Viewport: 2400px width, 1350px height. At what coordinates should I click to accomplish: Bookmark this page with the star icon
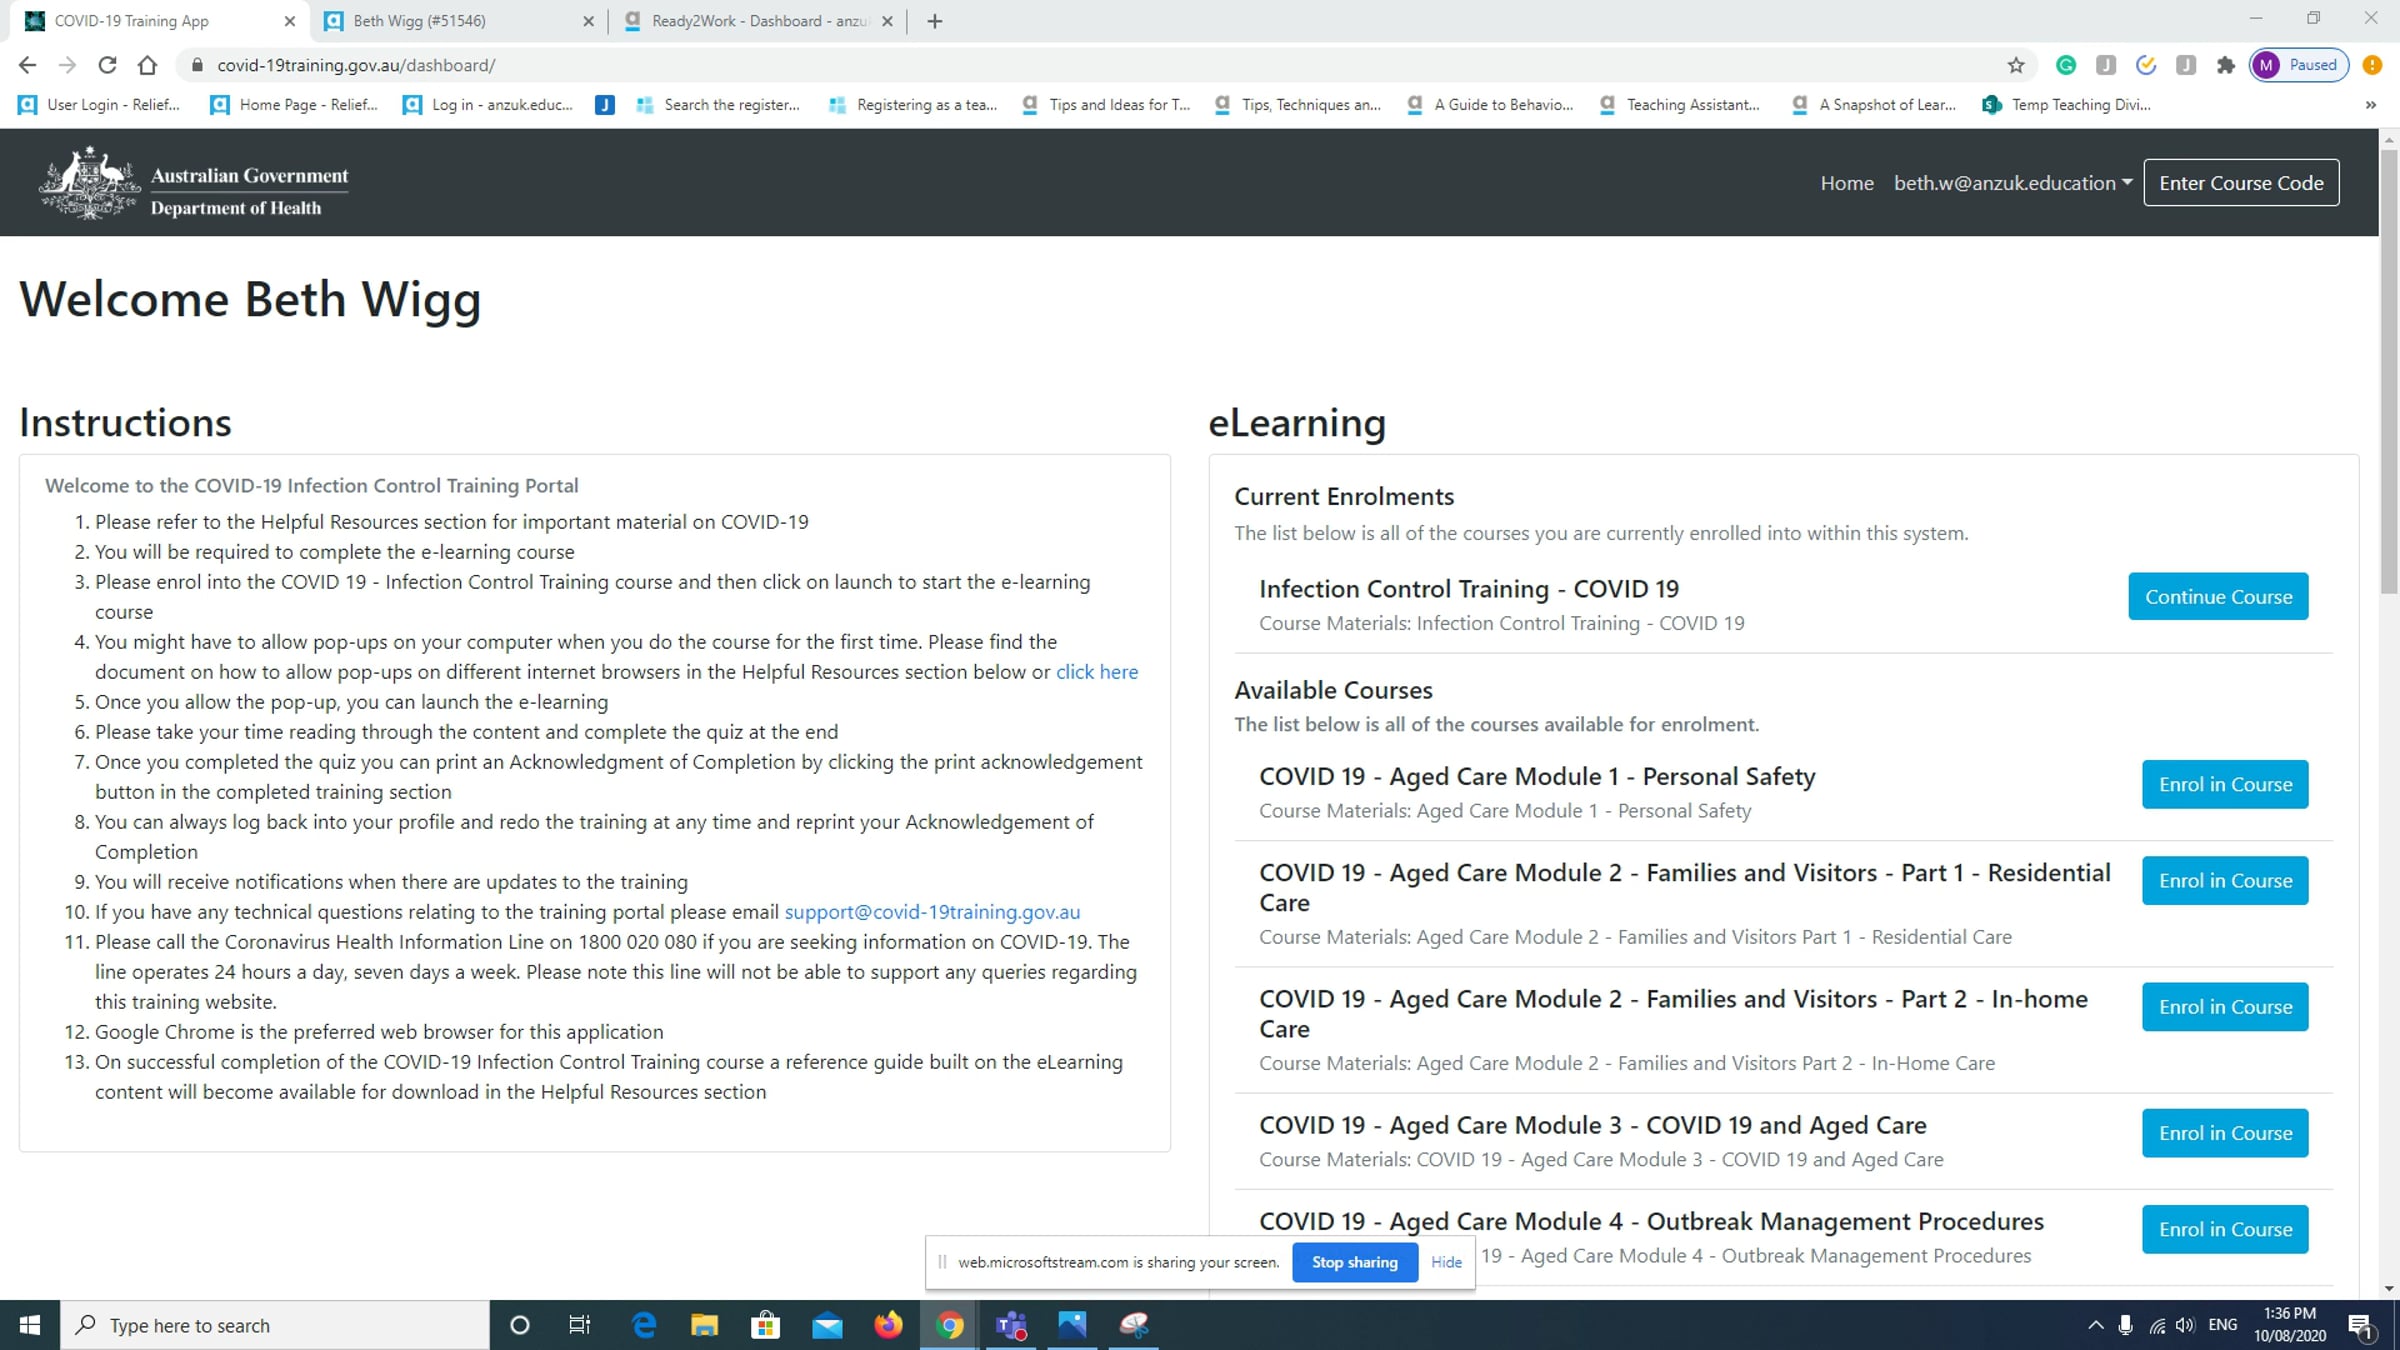(x=2015, y=65)
